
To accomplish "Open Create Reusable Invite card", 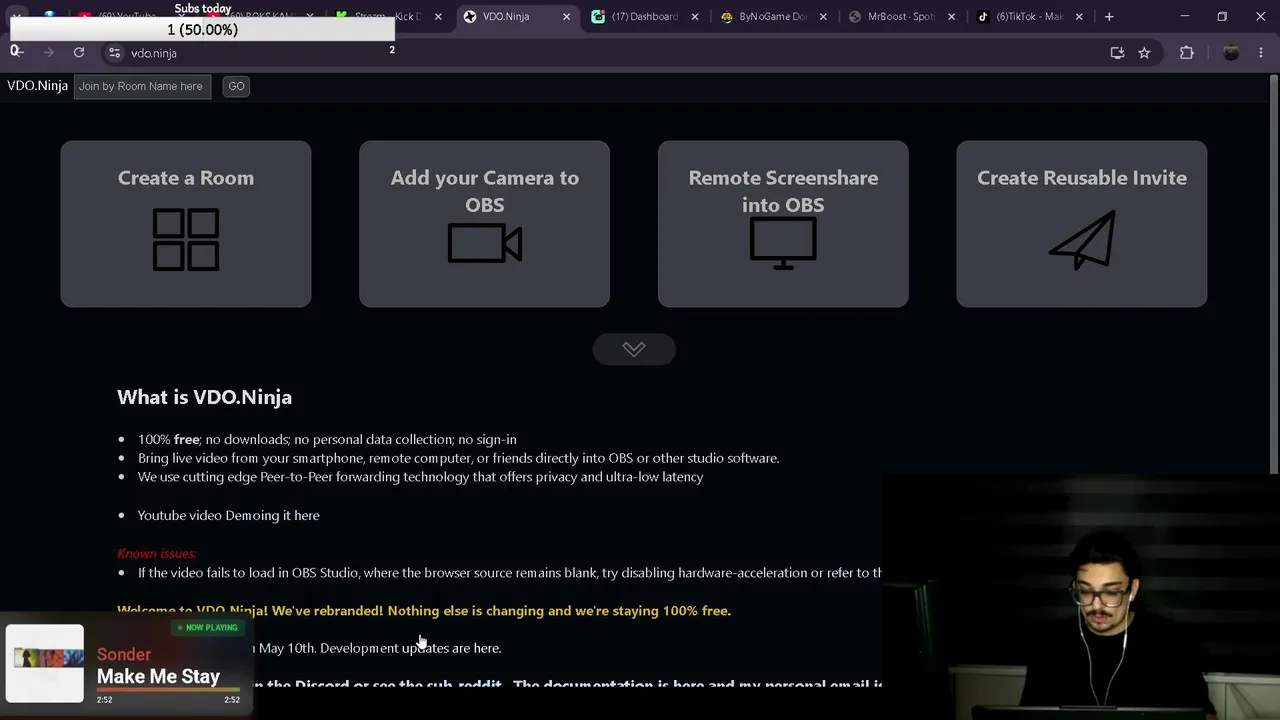I will click(x=1082, y=224).
